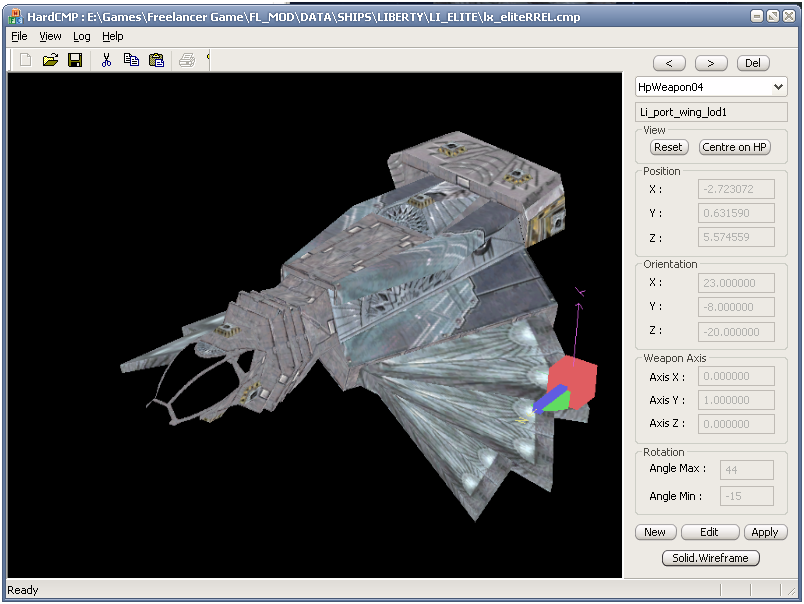Reset the view with the Reset button

668,147
